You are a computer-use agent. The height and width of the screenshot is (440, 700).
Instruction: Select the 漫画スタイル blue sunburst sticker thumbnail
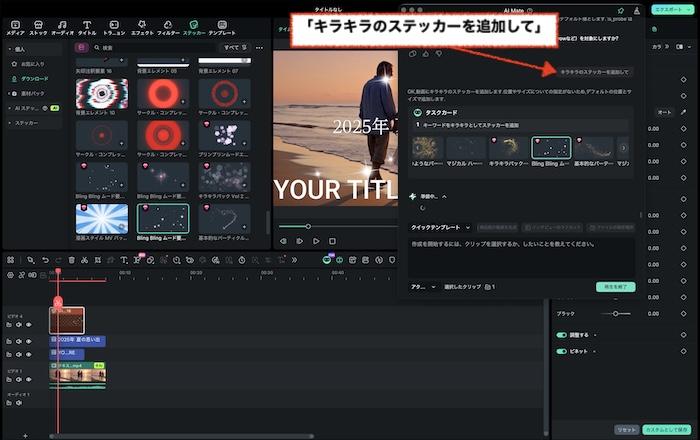[x=102, y=219]
